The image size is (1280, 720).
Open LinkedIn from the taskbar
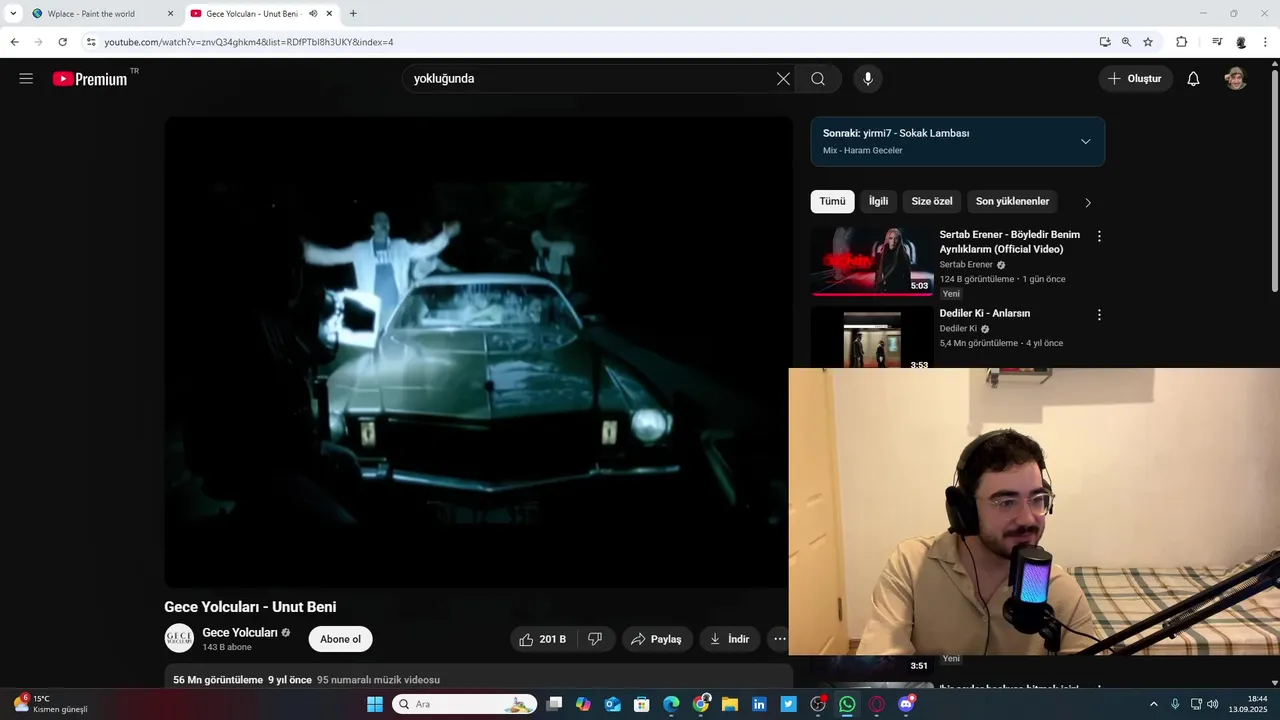coord(759,704)
